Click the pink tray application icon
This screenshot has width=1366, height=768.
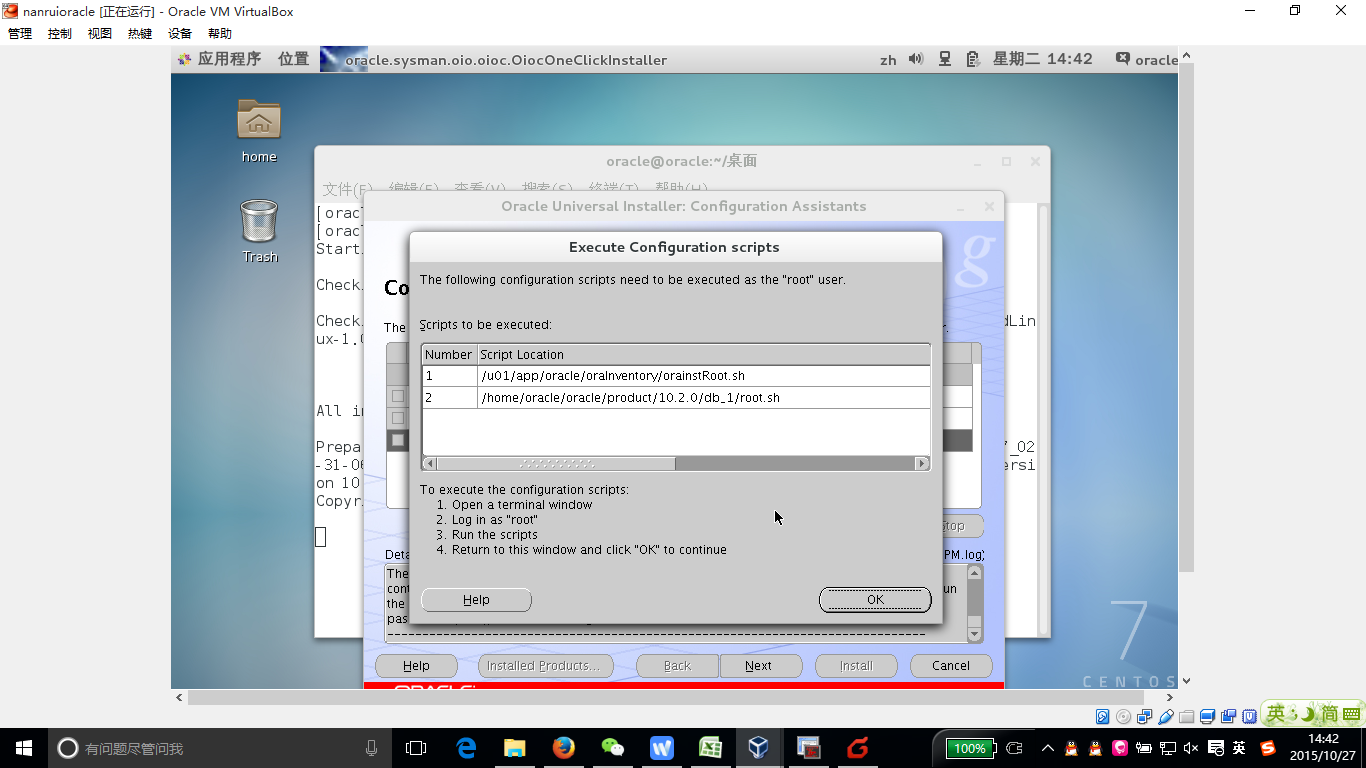(x=1120, y=748)
